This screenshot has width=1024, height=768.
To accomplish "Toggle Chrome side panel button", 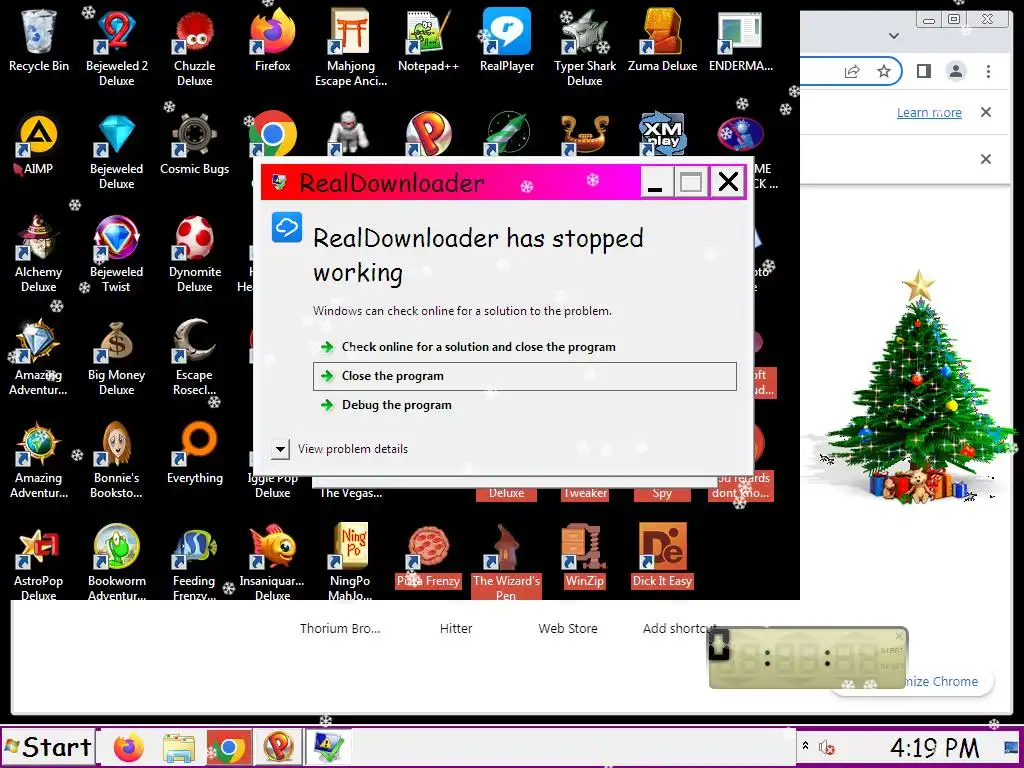I will pyautogui.click(x=923, y=71).
